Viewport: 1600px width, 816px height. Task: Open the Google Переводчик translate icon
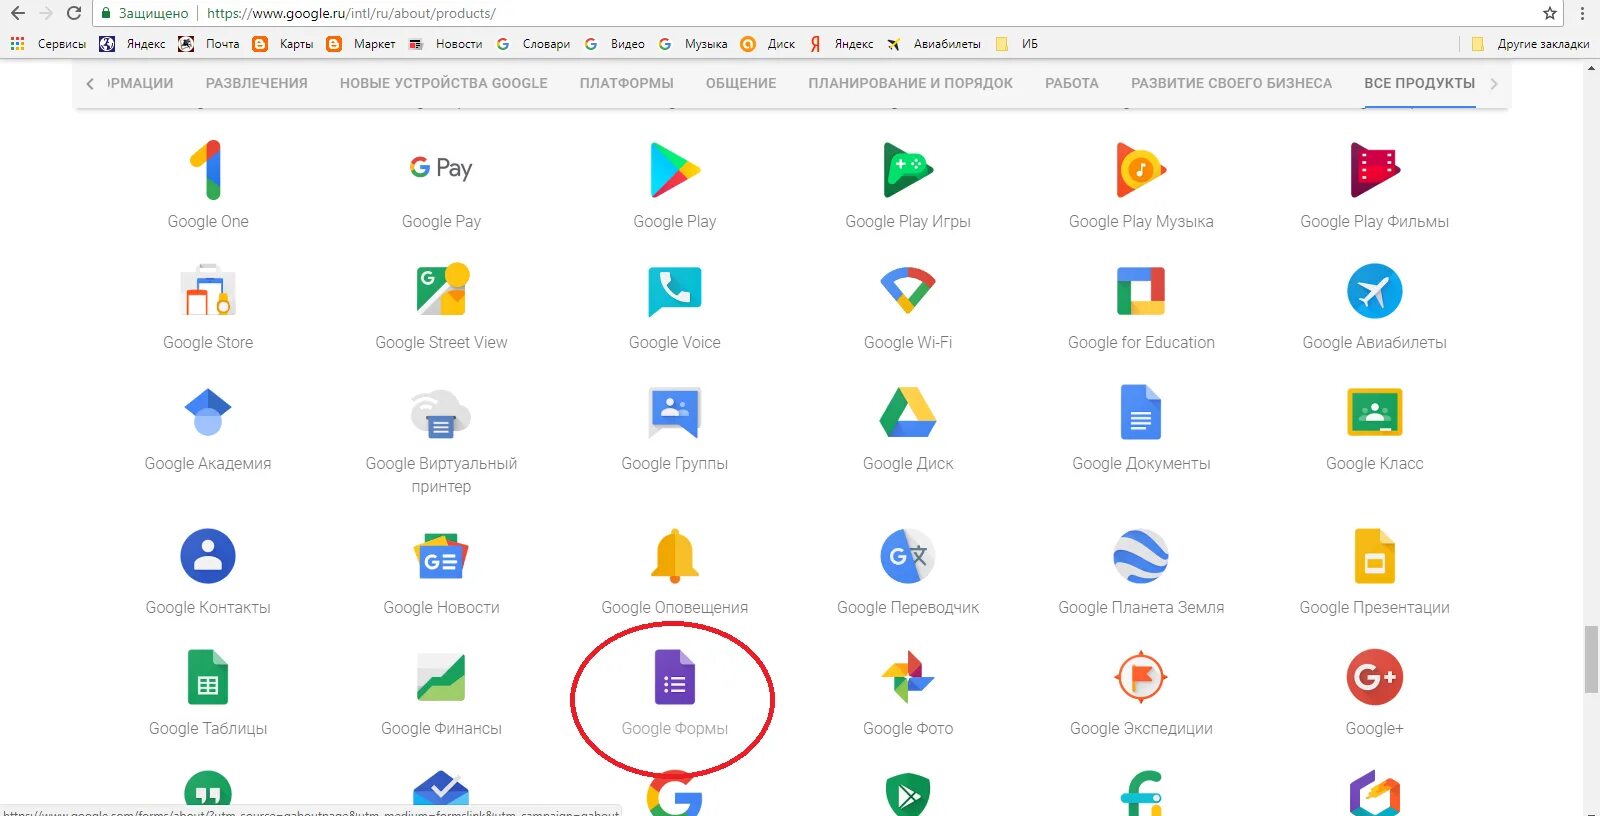pyautogui.click(x=908, y=556)
